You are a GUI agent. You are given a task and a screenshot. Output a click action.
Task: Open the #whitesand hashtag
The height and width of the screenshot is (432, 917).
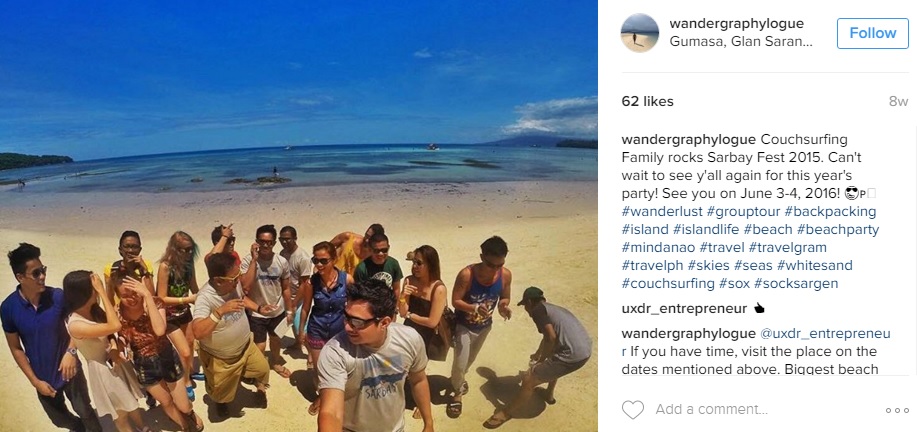[815, 265]
